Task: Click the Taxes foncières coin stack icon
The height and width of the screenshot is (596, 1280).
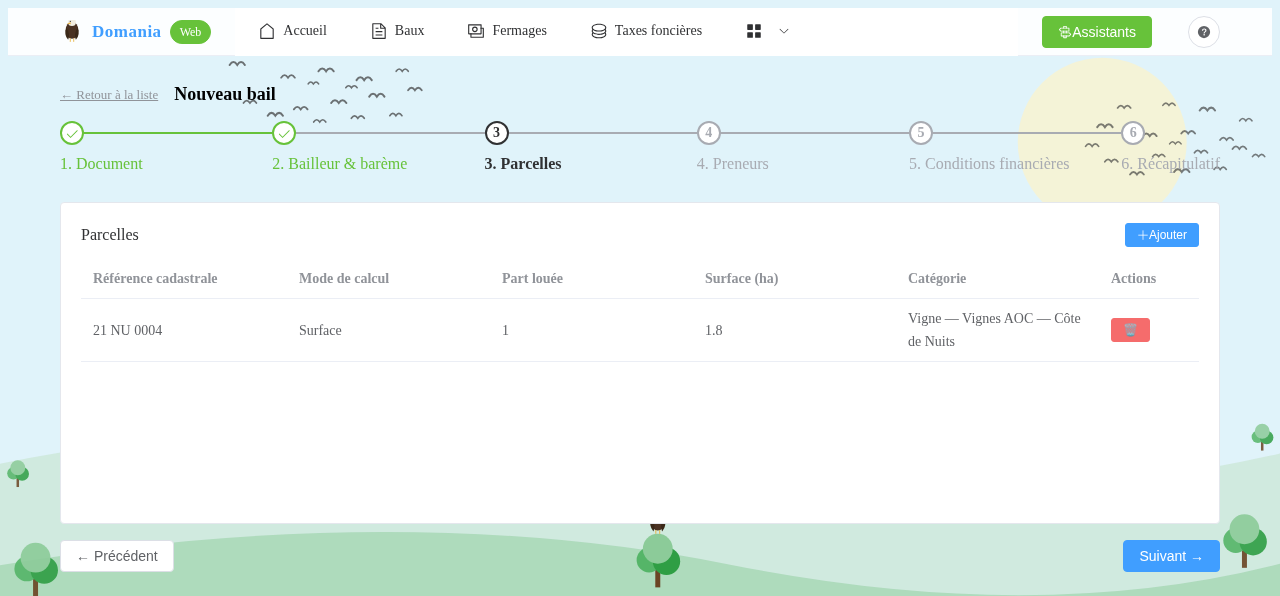Action: [599, 31]
